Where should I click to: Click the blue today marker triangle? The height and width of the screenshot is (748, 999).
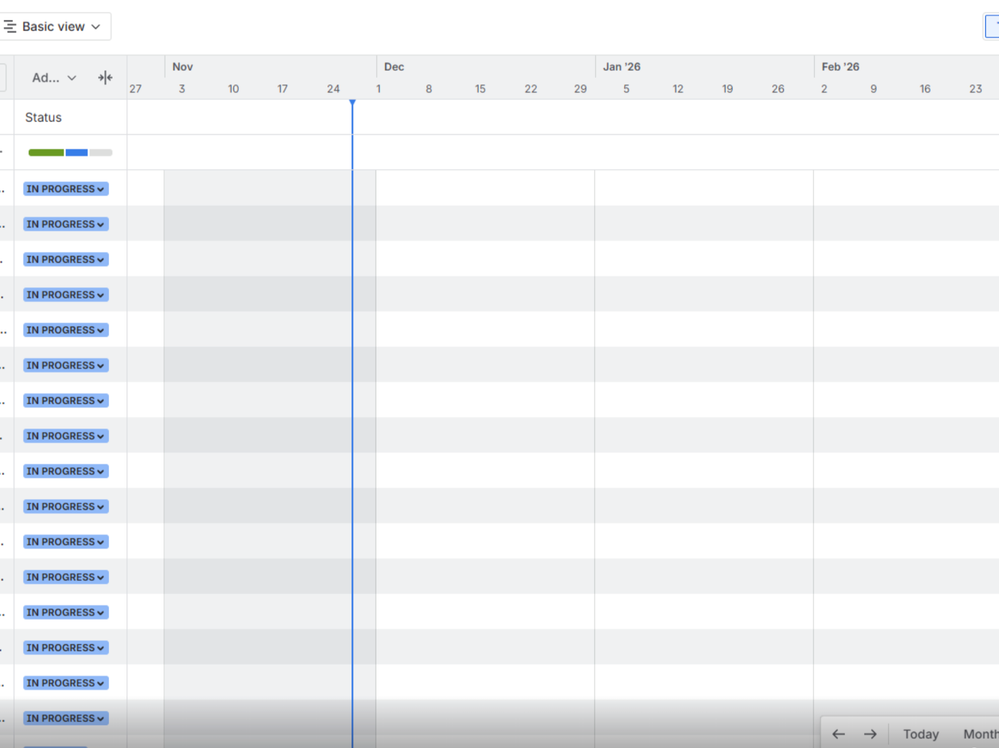(352, 103)
